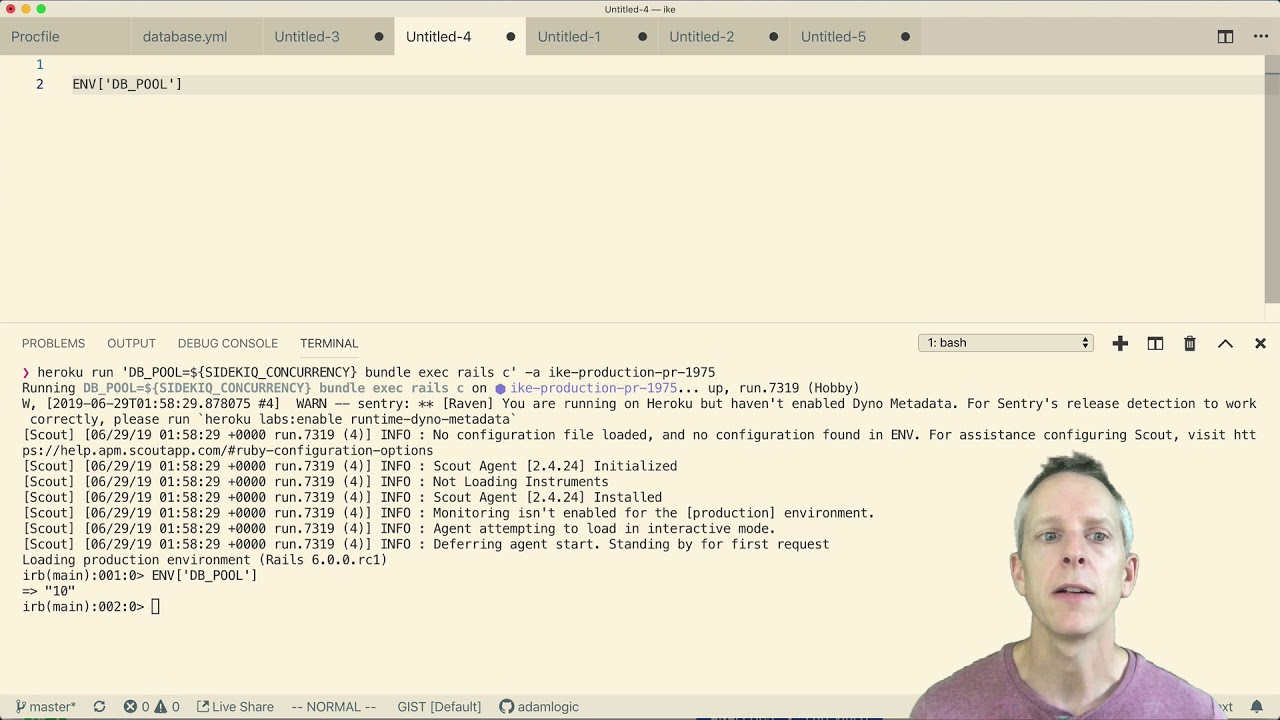Viewport: 1280px width, 720px height.
Task: Click the unsaved dot on Untitled-2 tab
Action: tap(774, 37)
